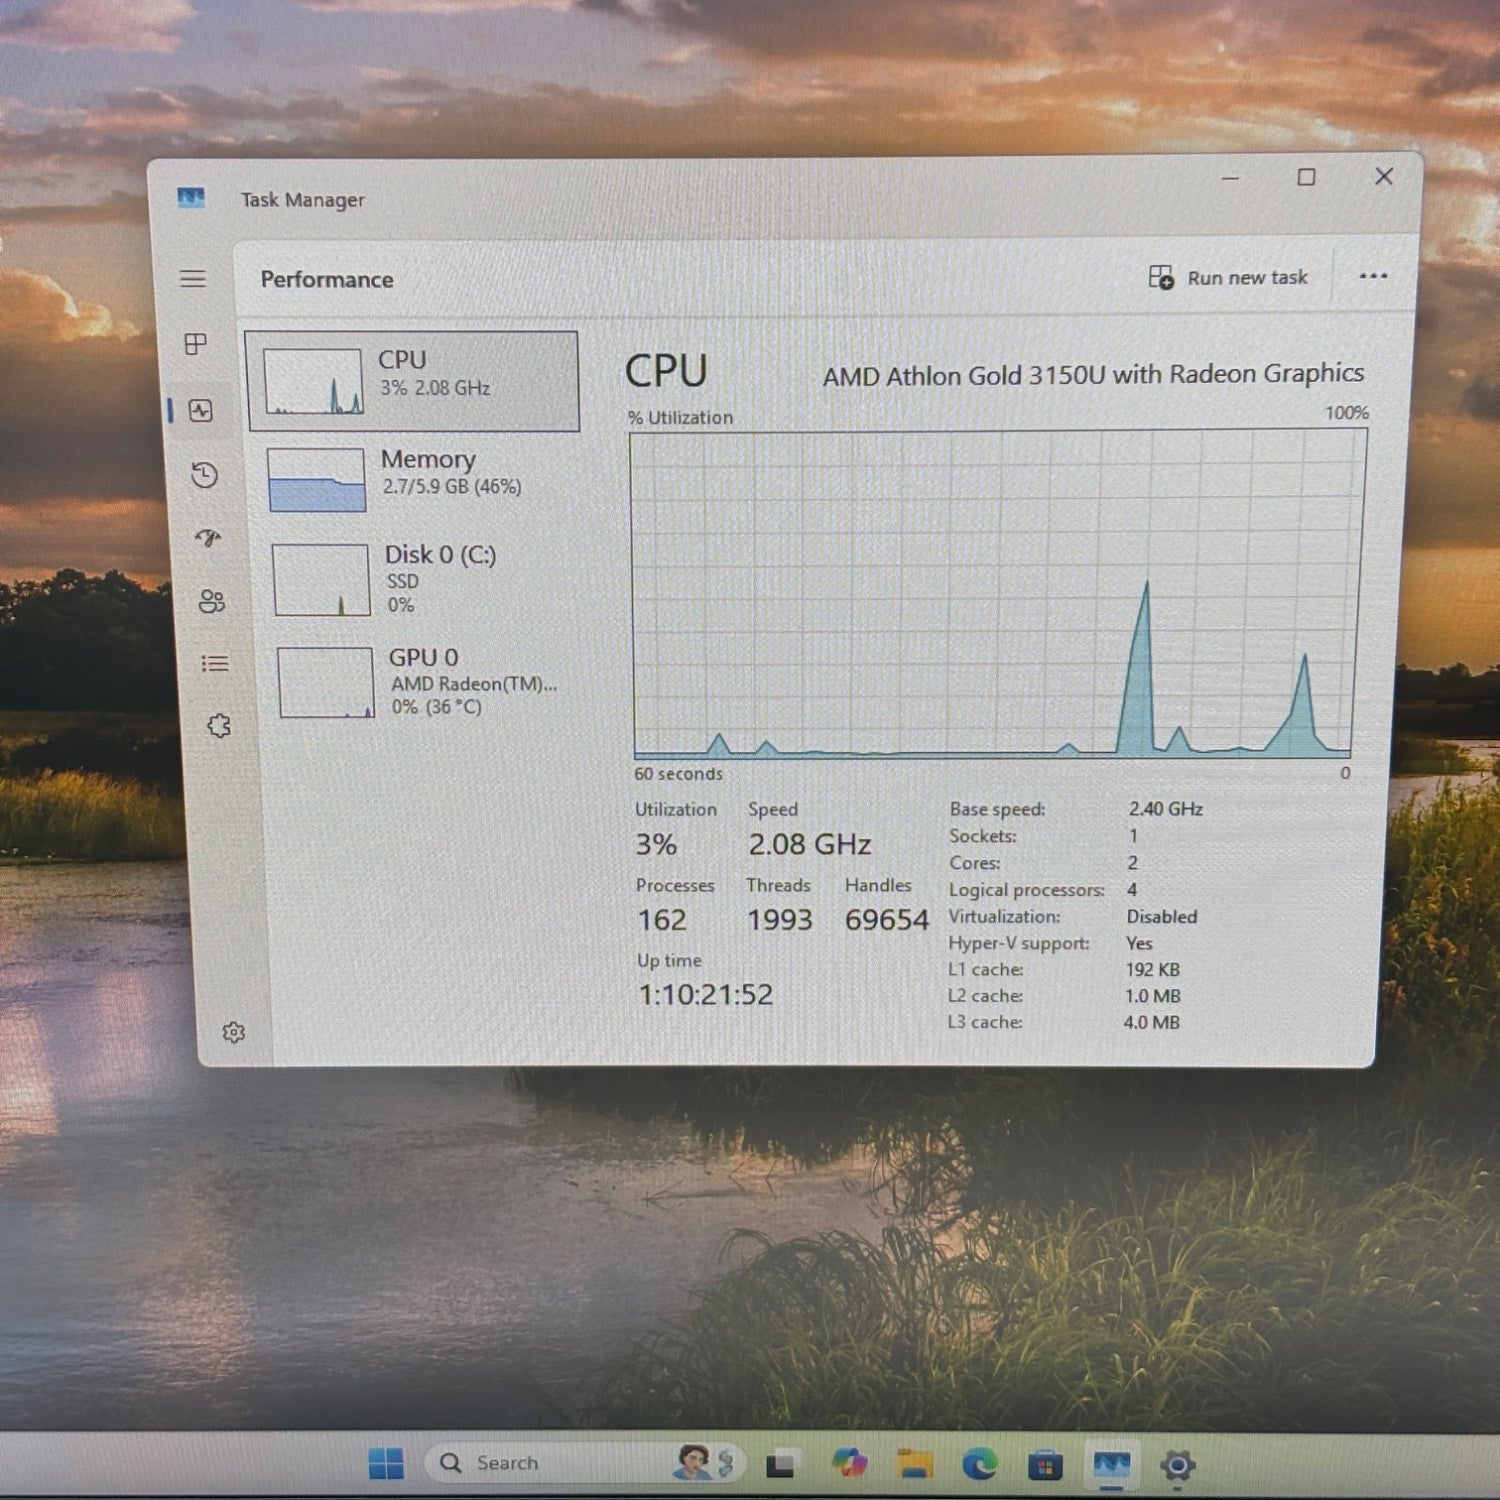The width and height of the screenshot is (1500, 1500).
Task: Click Run new task button
Action: [x=1228, y=278]
